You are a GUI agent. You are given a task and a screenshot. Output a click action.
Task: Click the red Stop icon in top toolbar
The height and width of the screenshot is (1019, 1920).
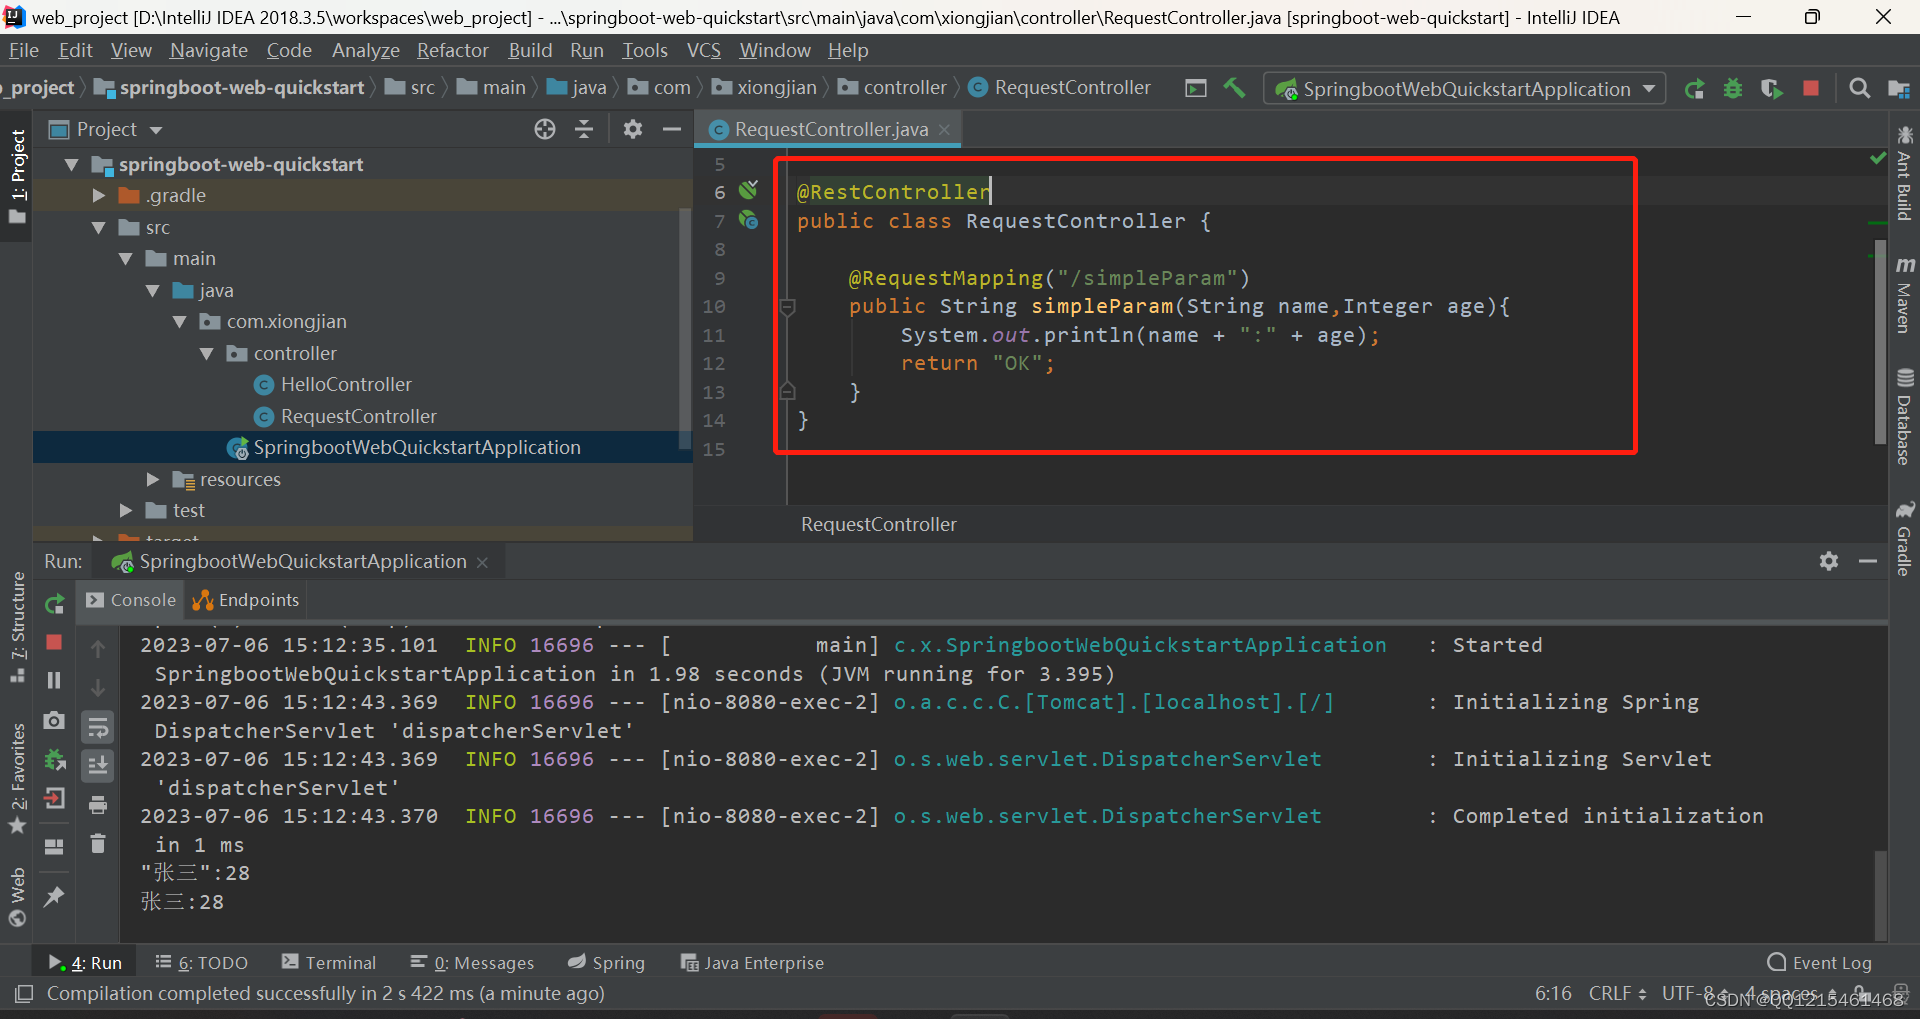[1811, 88]
